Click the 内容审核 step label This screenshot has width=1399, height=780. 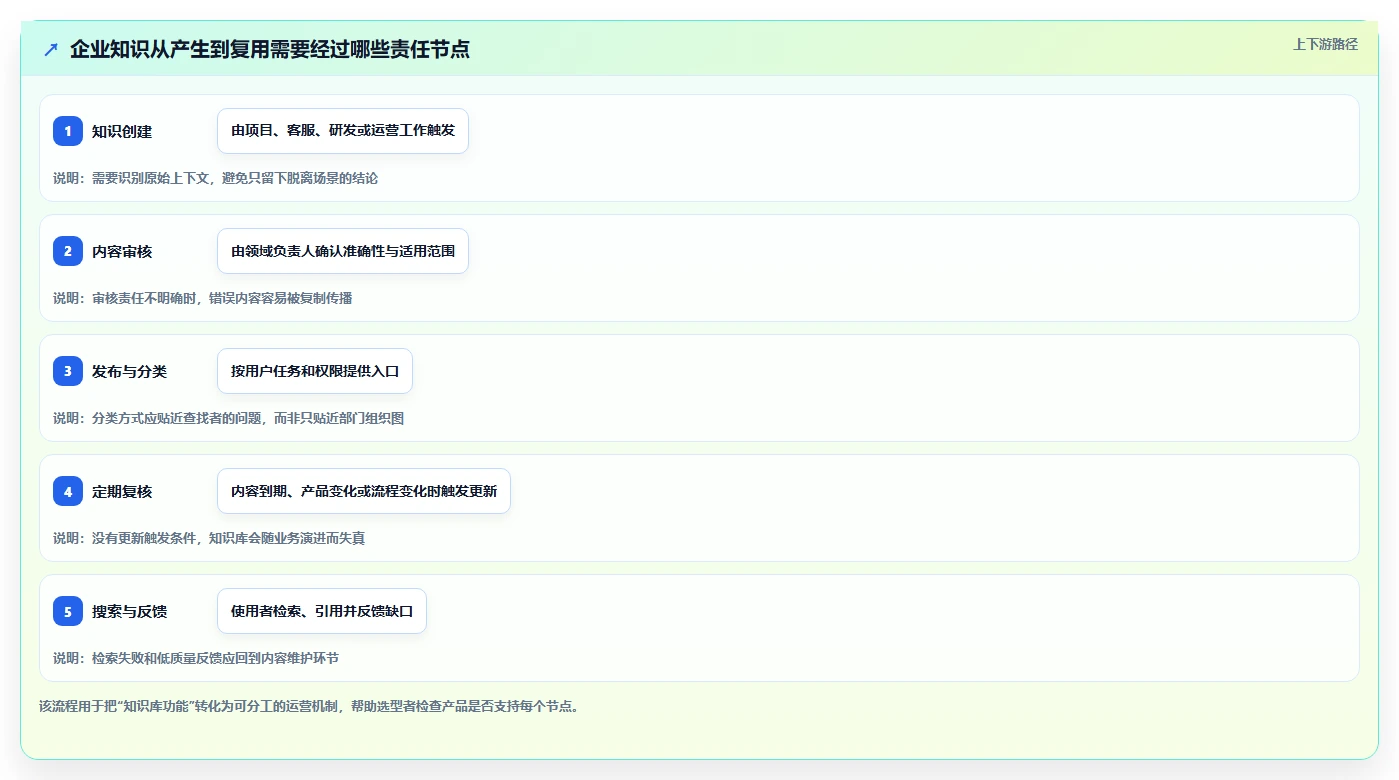tap(122, 251)
